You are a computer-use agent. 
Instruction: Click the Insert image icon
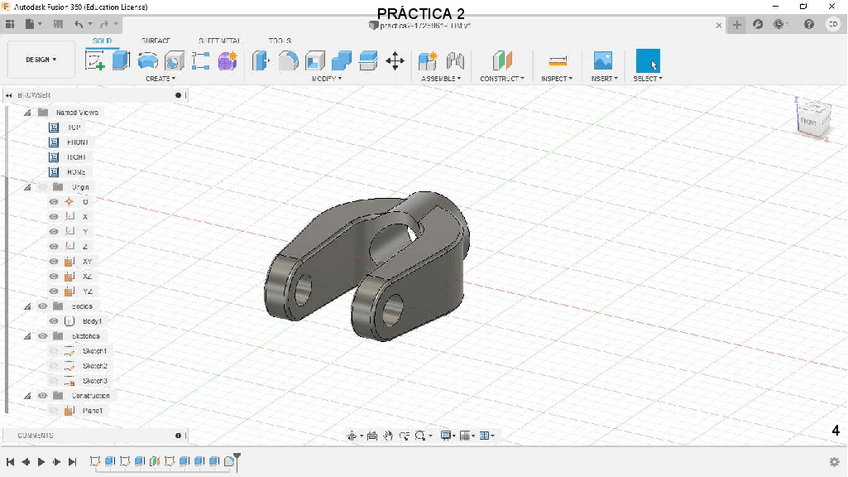[602, 61]
